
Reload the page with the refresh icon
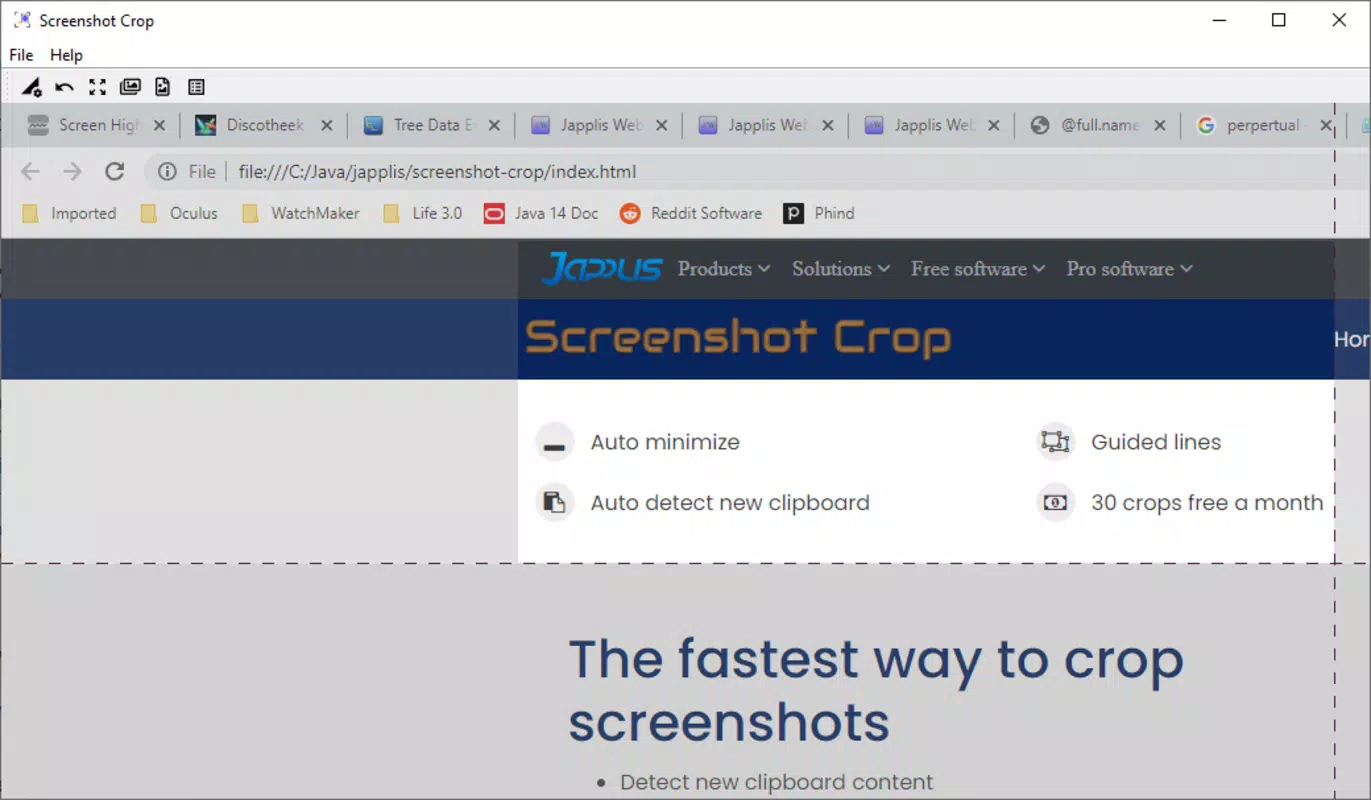pos(115,172)
